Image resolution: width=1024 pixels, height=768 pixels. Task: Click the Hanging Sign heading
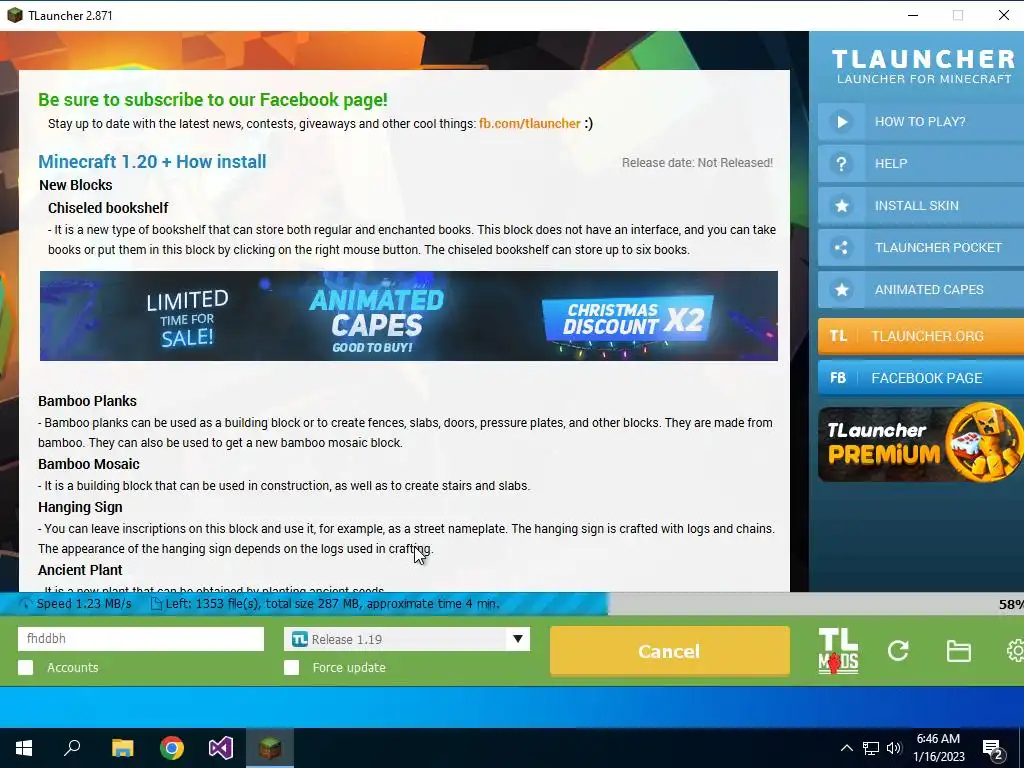pyautogui.click(x=80, y=507)
